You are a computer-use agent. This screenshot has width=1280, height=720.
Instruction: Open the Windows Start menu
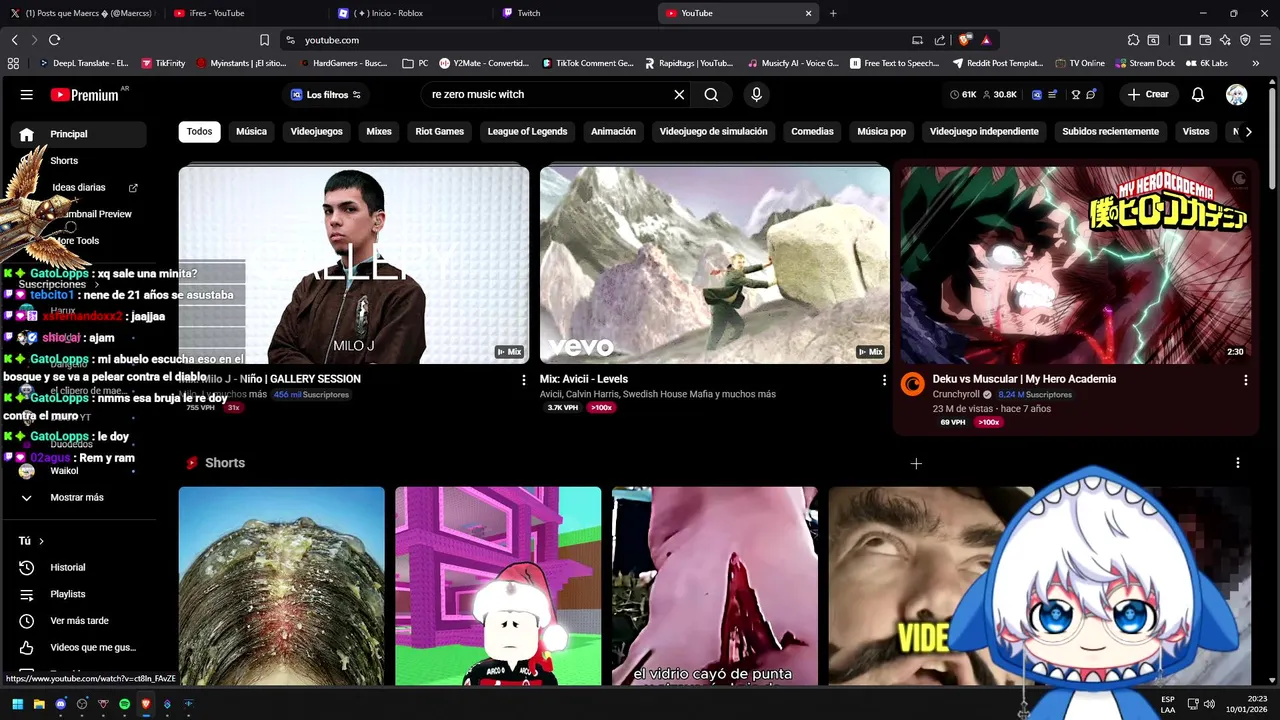17,704
